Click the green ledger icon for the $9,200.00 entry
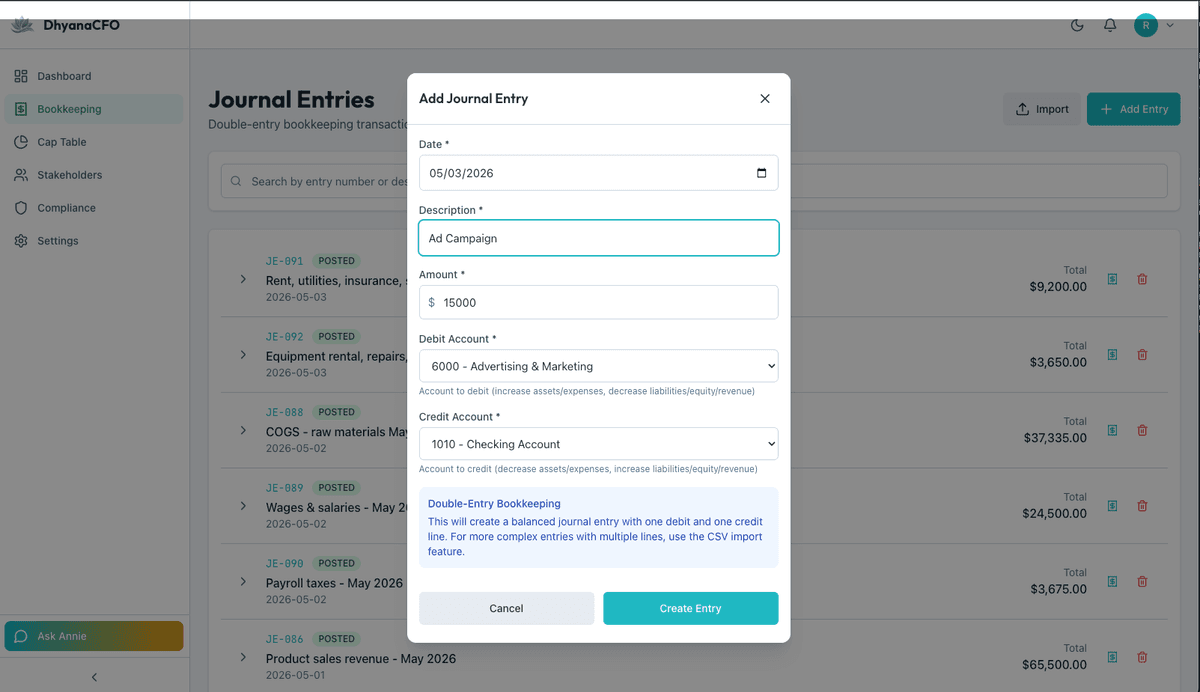The height and width of the screenshot is (692, 1200). [x=1112, y=279]
